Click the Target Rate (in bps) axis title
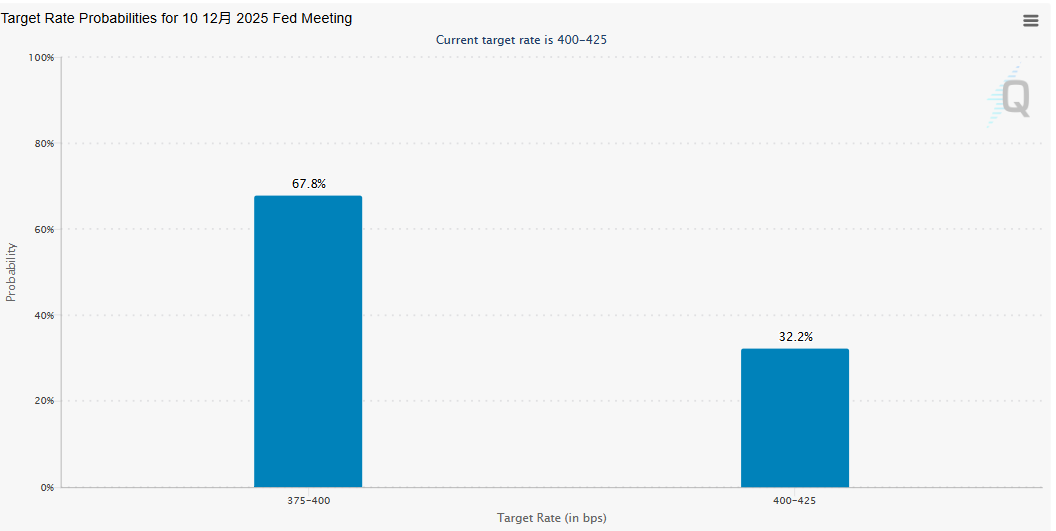 (x=551, y=518)
